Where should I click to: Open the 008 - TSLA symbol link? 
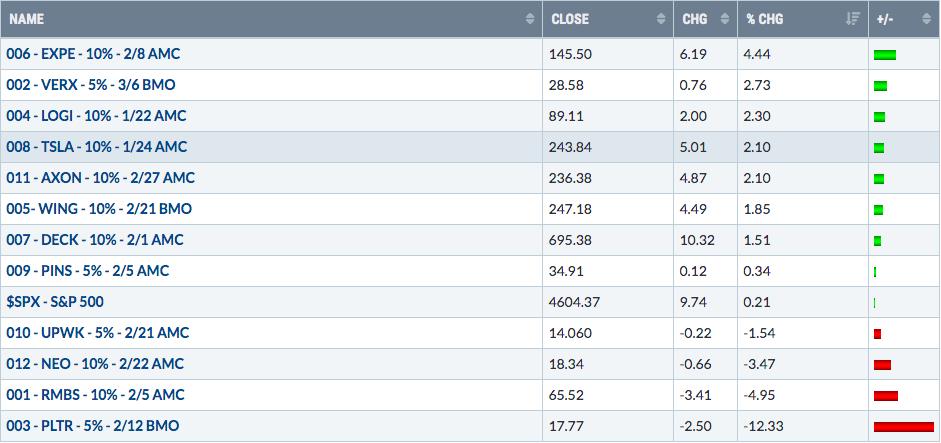click(97, 147)
